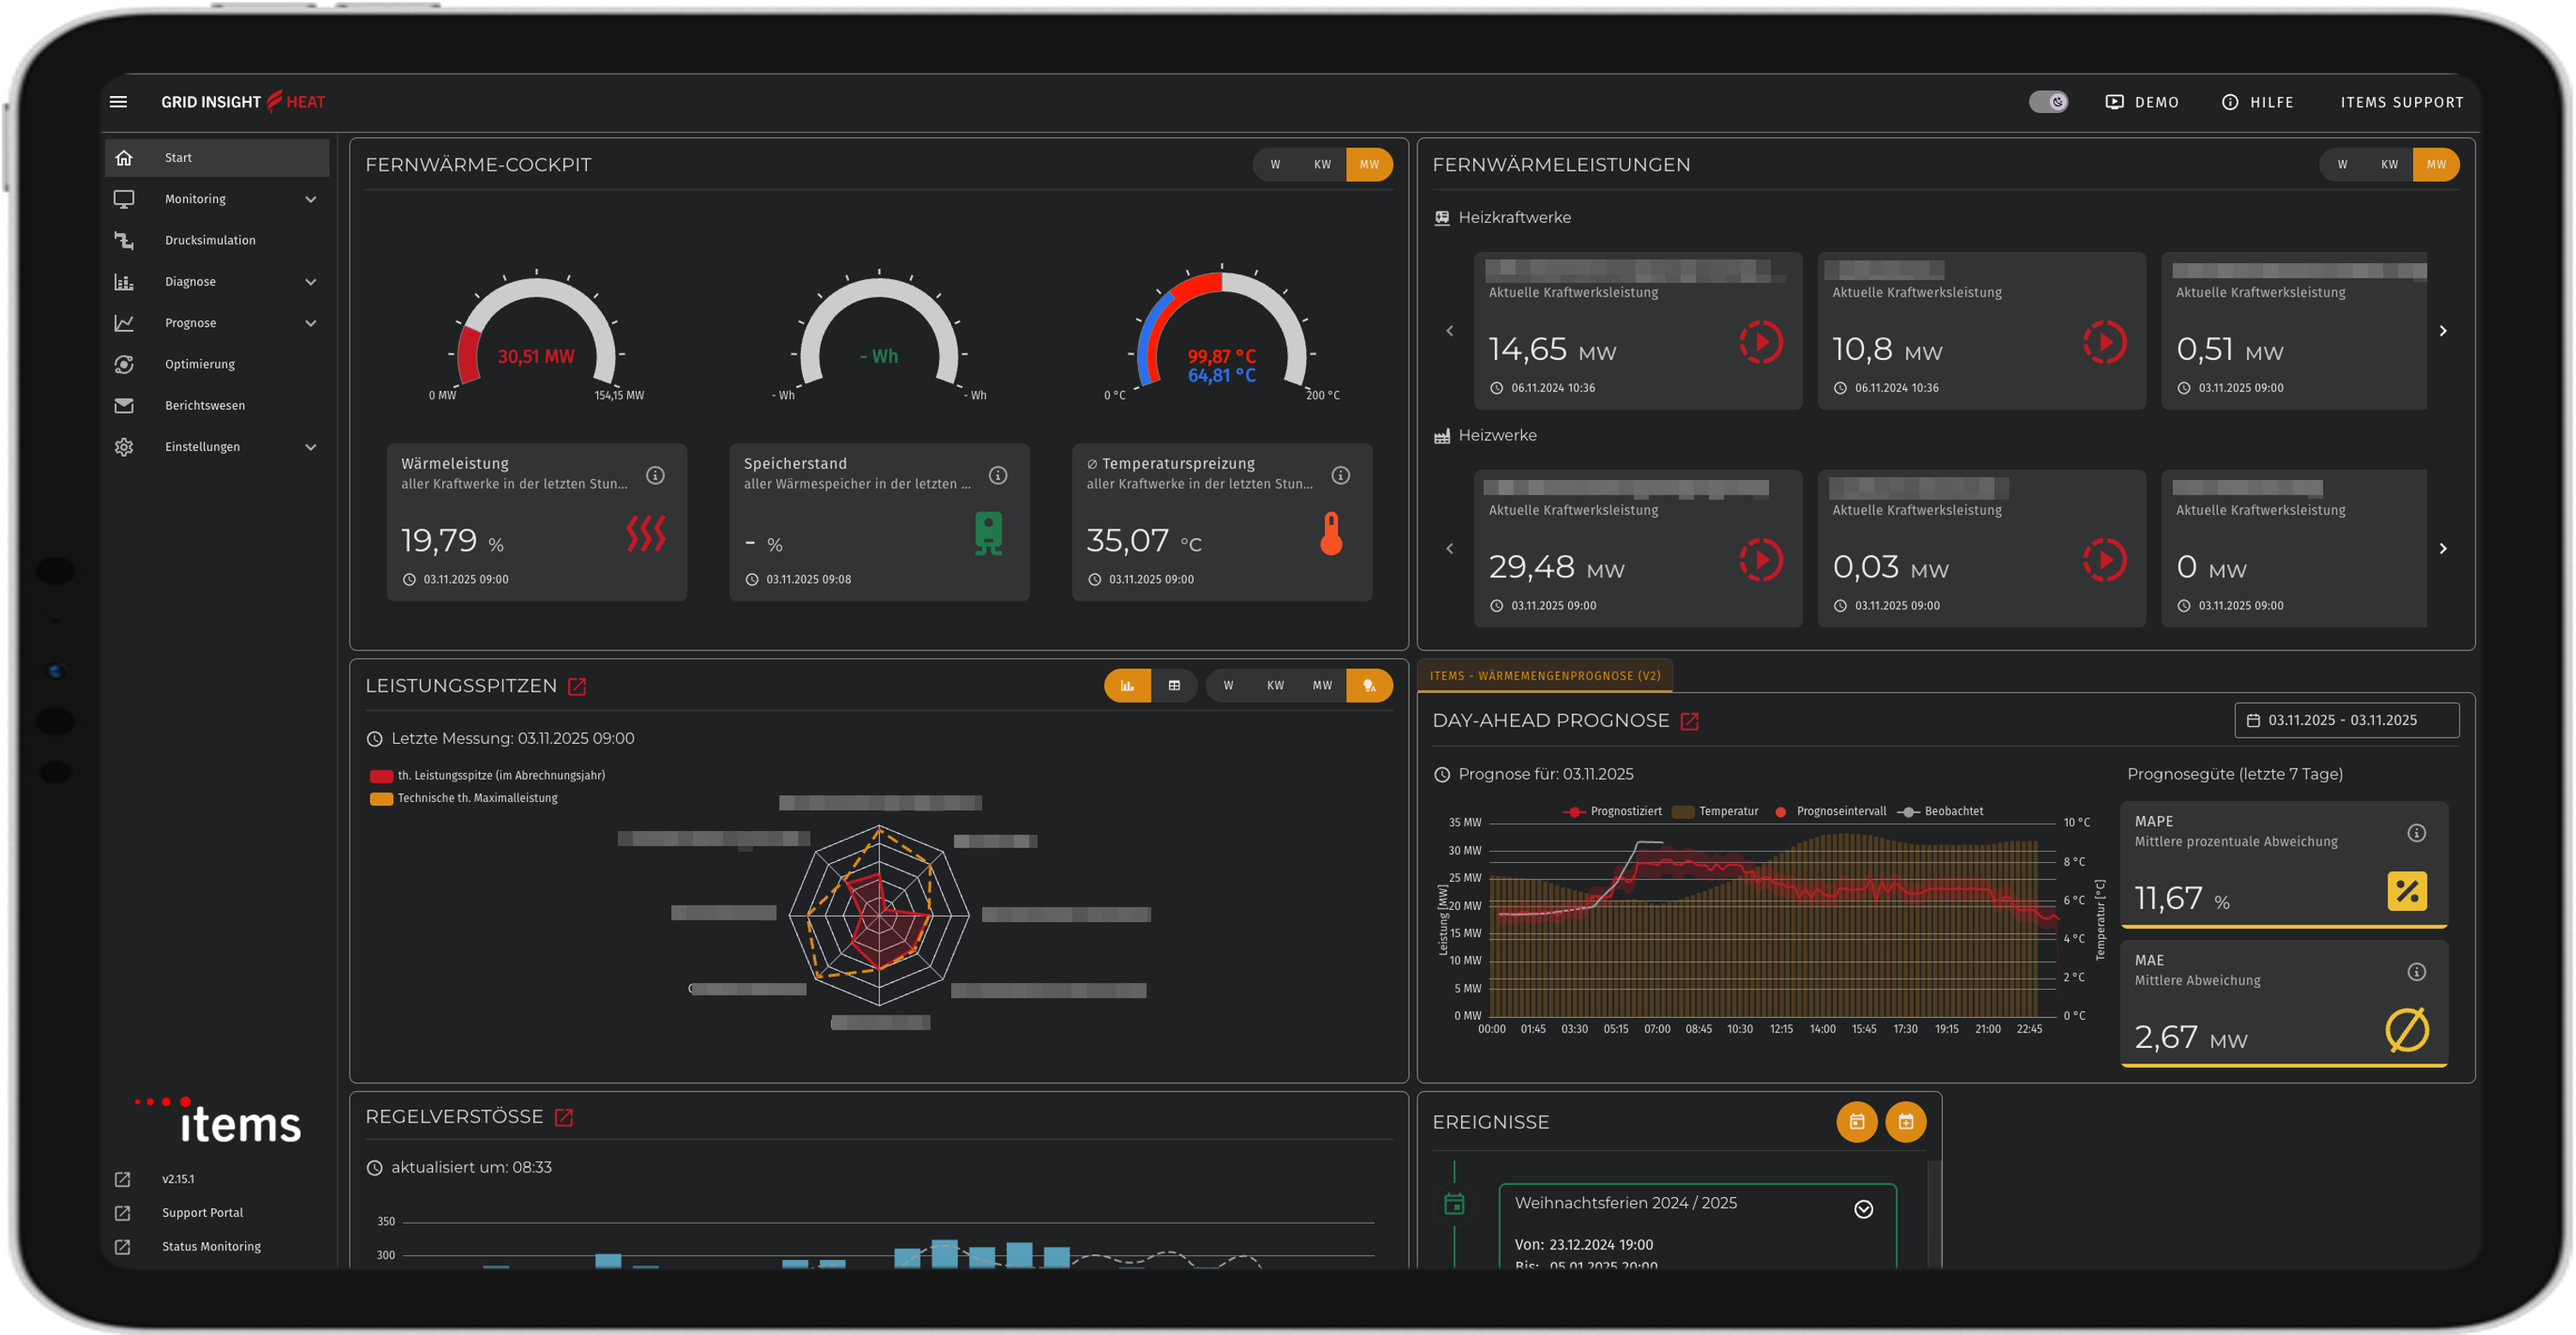Open Berichtswesen in sidebar
Viewport: 2576px width, 1335px height.
click(204, 405)
